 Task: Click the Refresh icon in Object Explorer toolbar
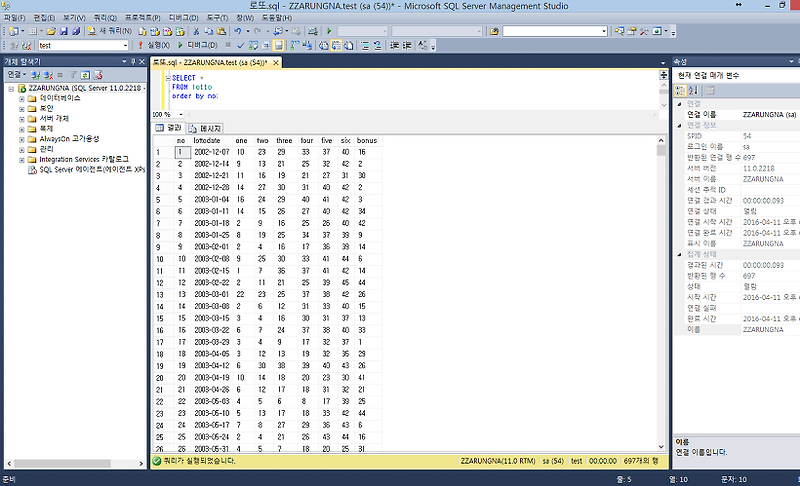(85, 75)
